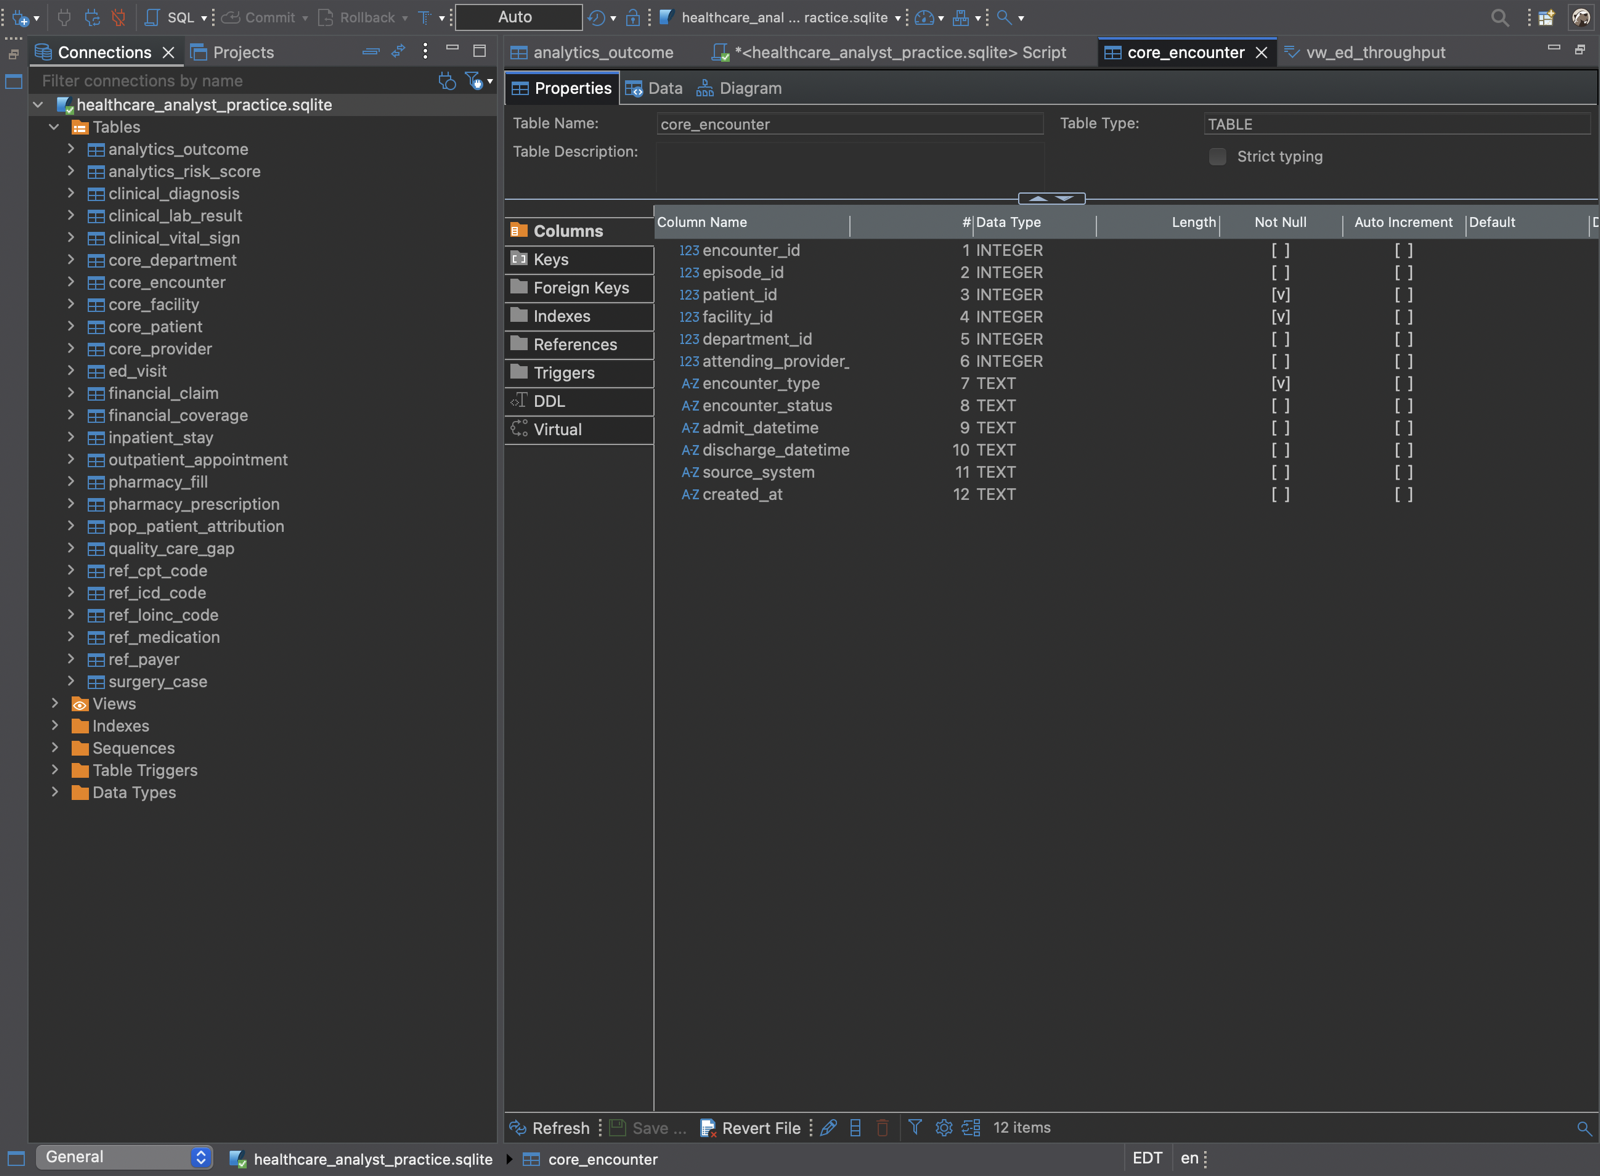The image size is (1600, 1176).
Task: Expand the core_encounter table node
Action: pyautogui.click(x=71, y=282)
